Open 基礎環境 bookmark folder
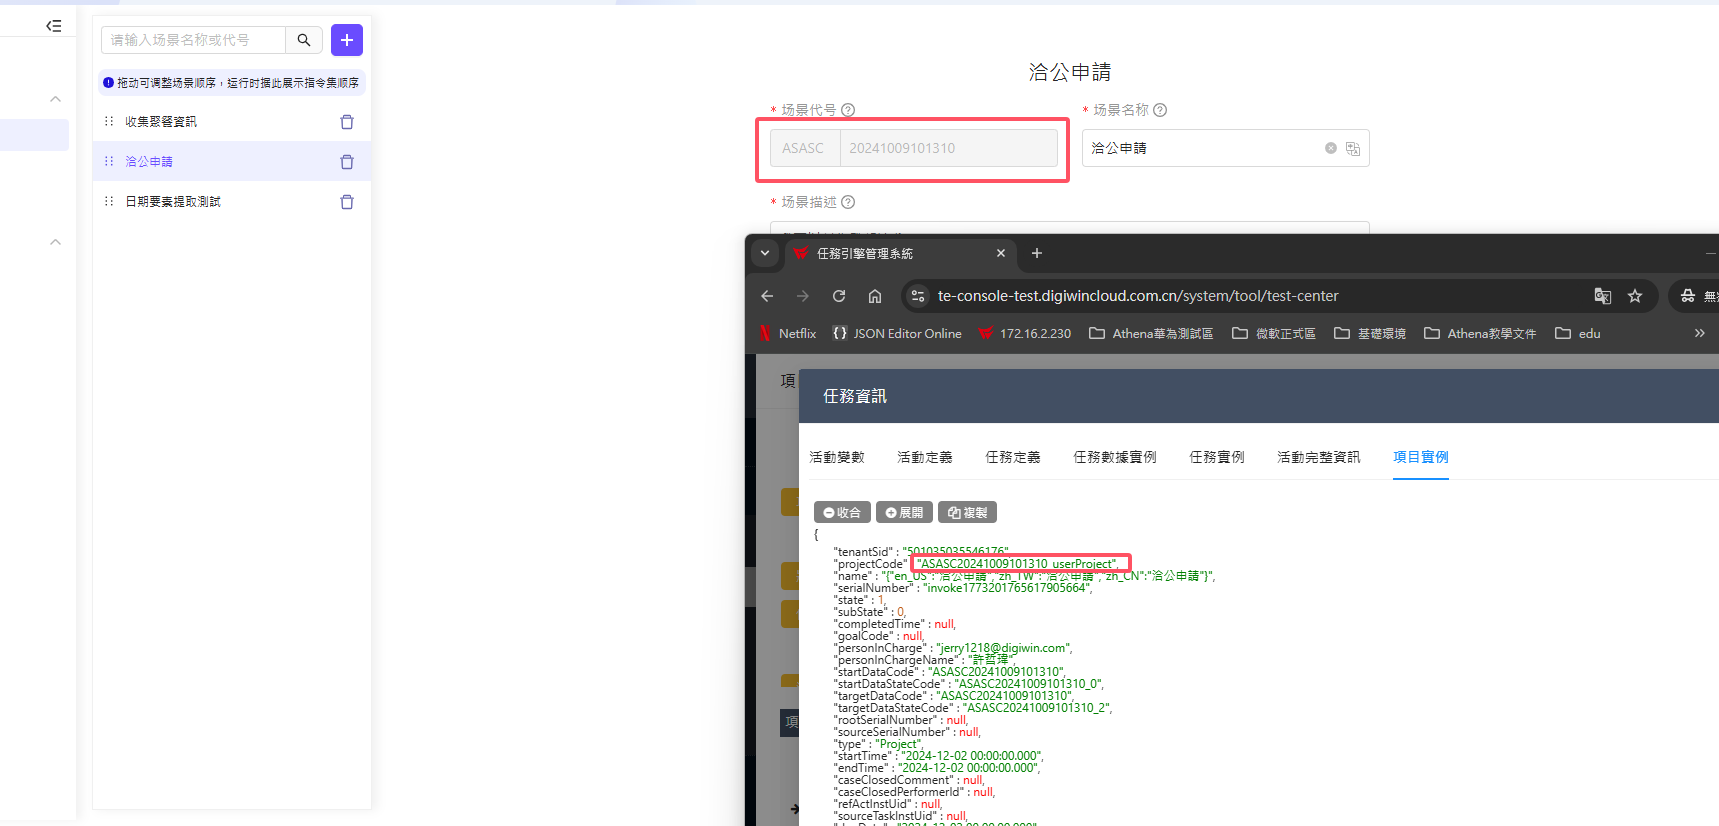This screenshot has width=1719, height=826. (1370, 333)
